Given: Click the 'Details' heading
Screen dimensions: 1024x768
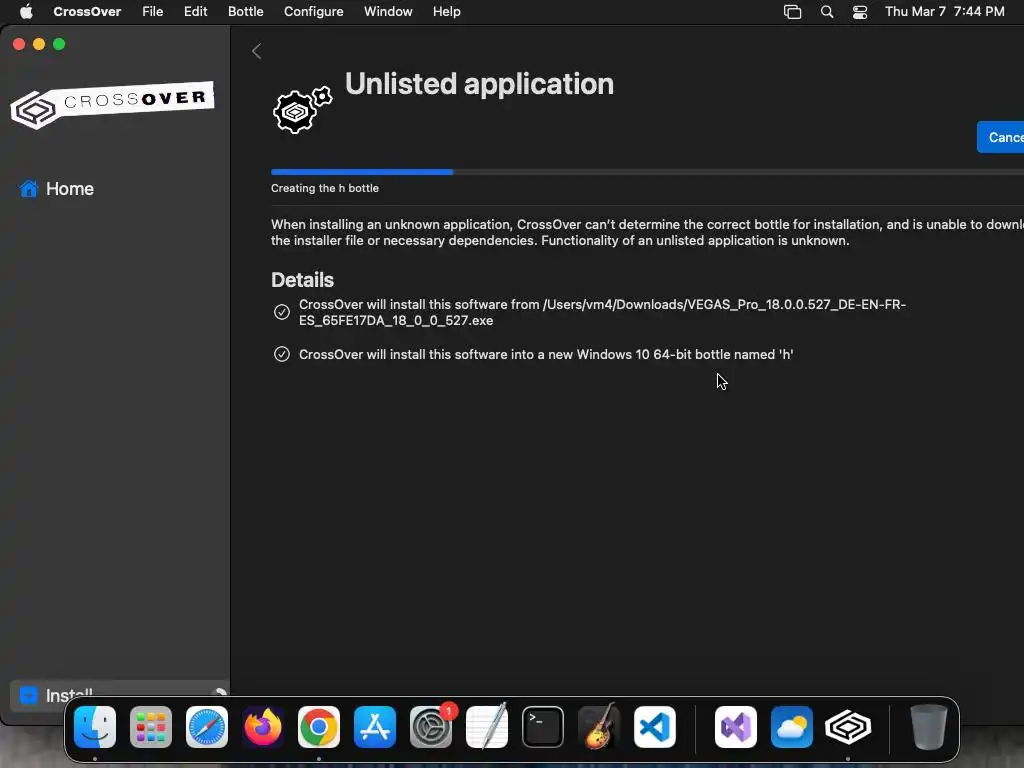Looking at the screenshot, I should pos(302,280).
